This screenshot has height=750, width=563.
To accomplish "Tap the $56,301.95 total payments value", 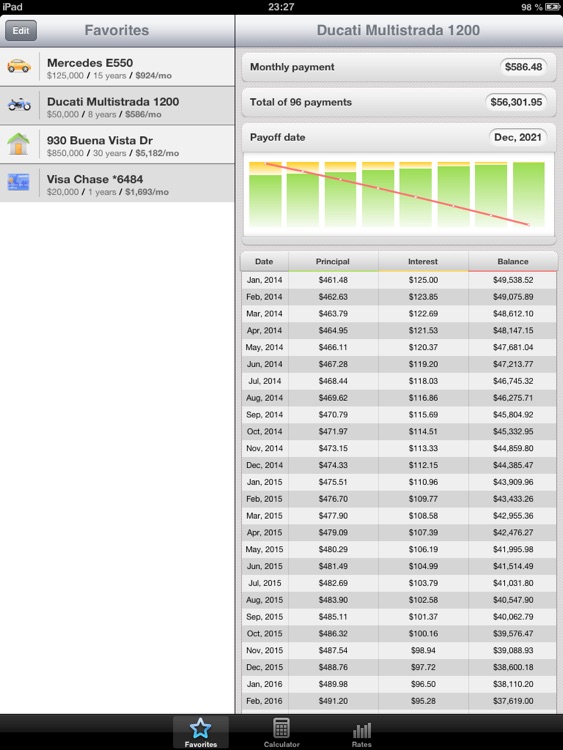I will [516, 102].
